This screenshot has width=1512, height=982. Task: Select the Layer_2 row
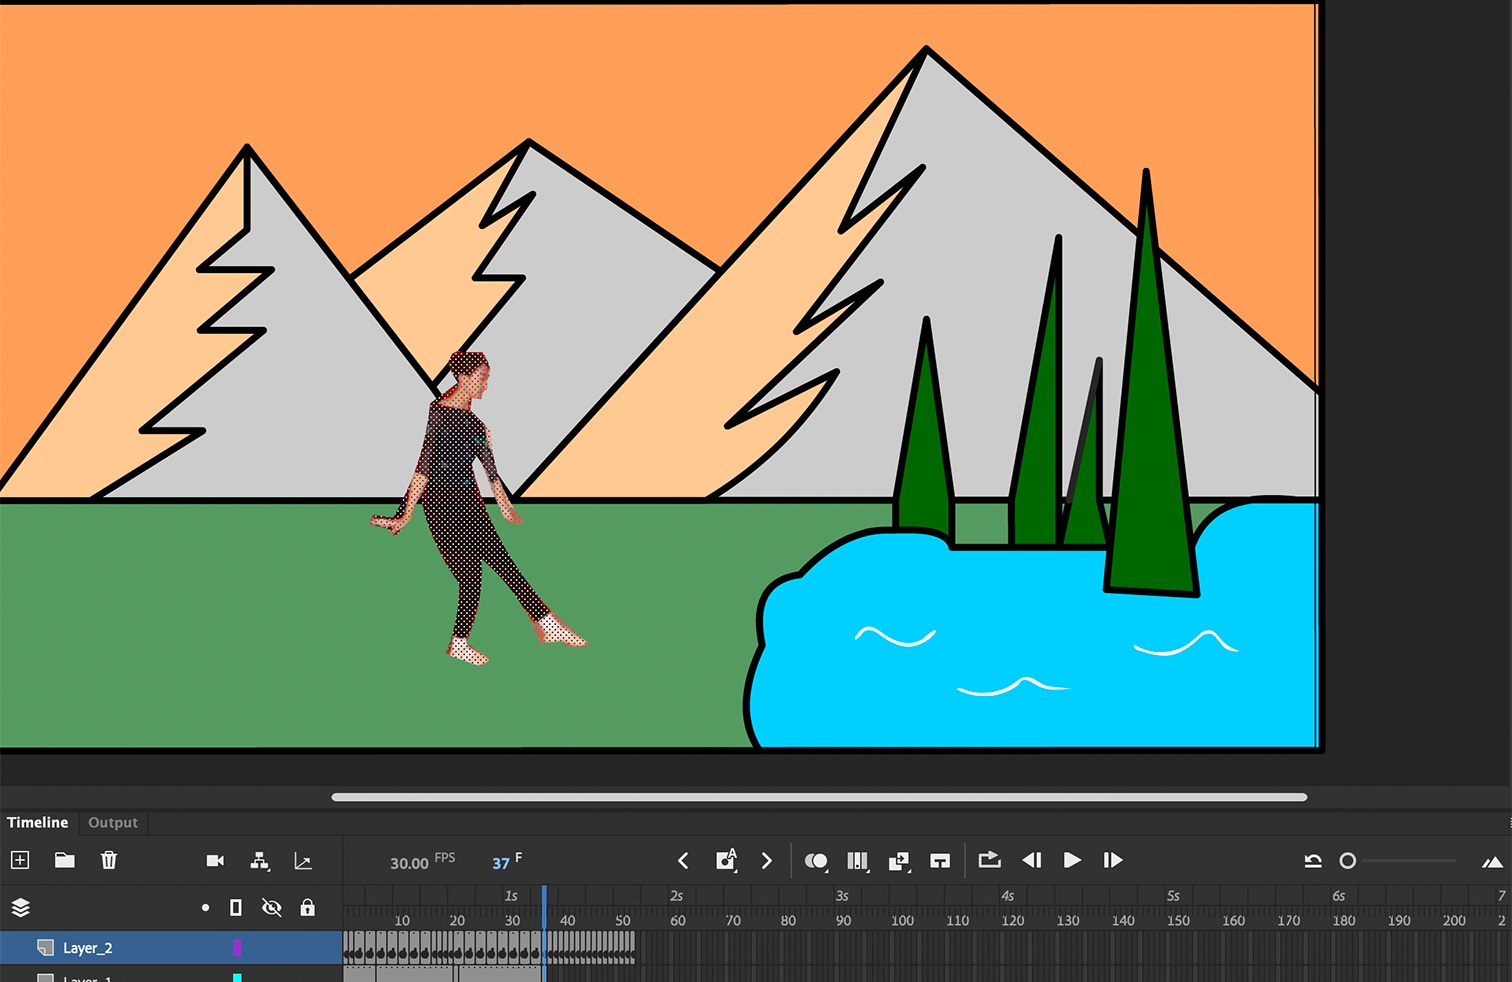pyautogui.click(x=171, y=948)
